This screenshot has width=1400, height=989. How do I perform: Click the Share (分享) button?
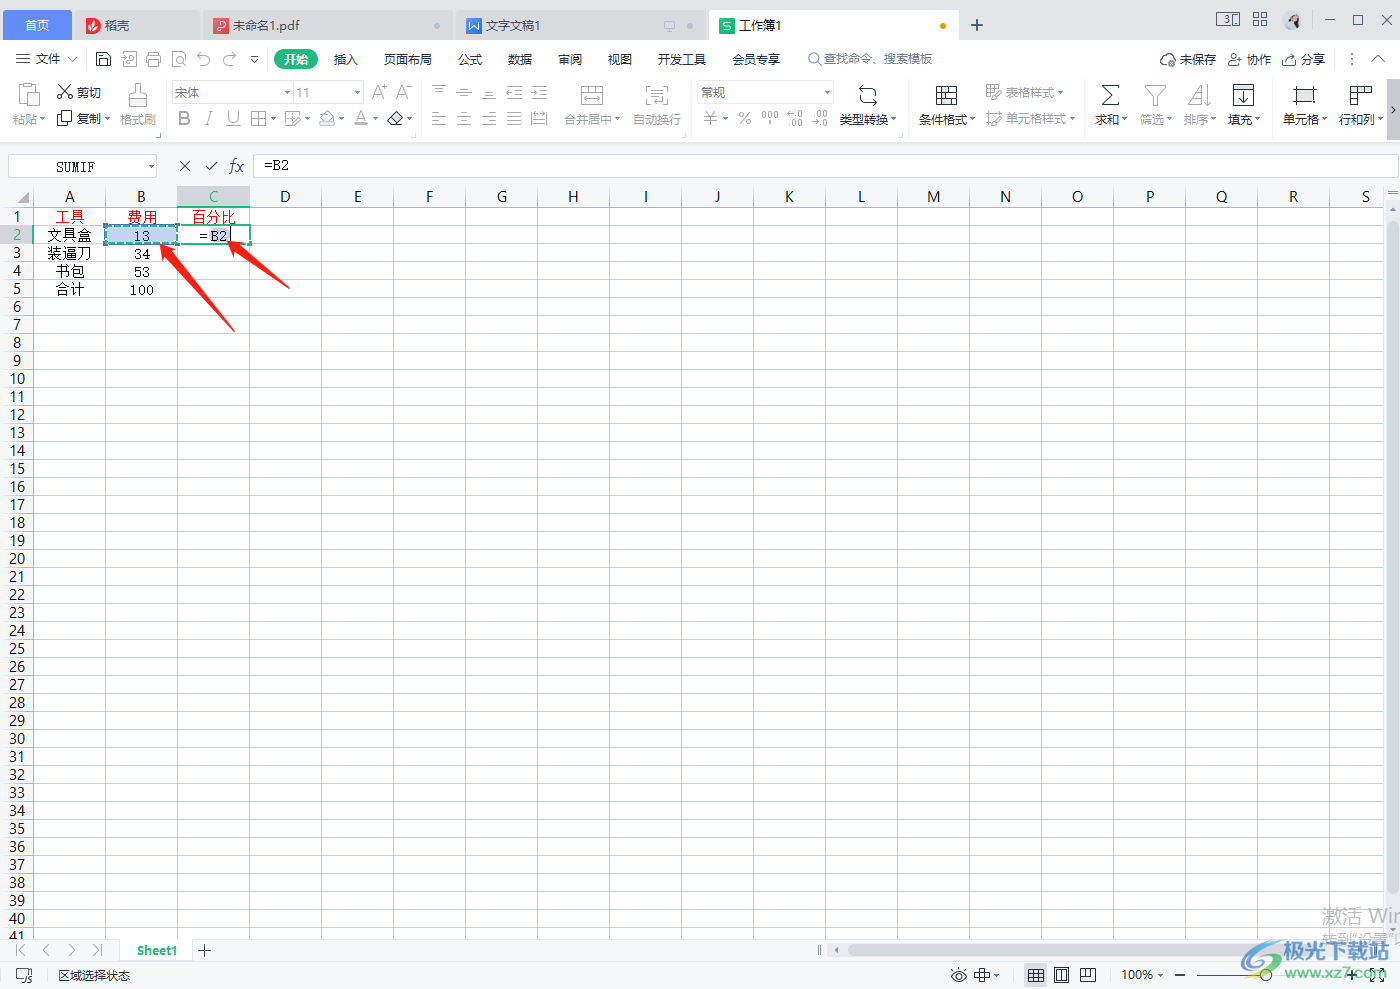(1304, 60)
